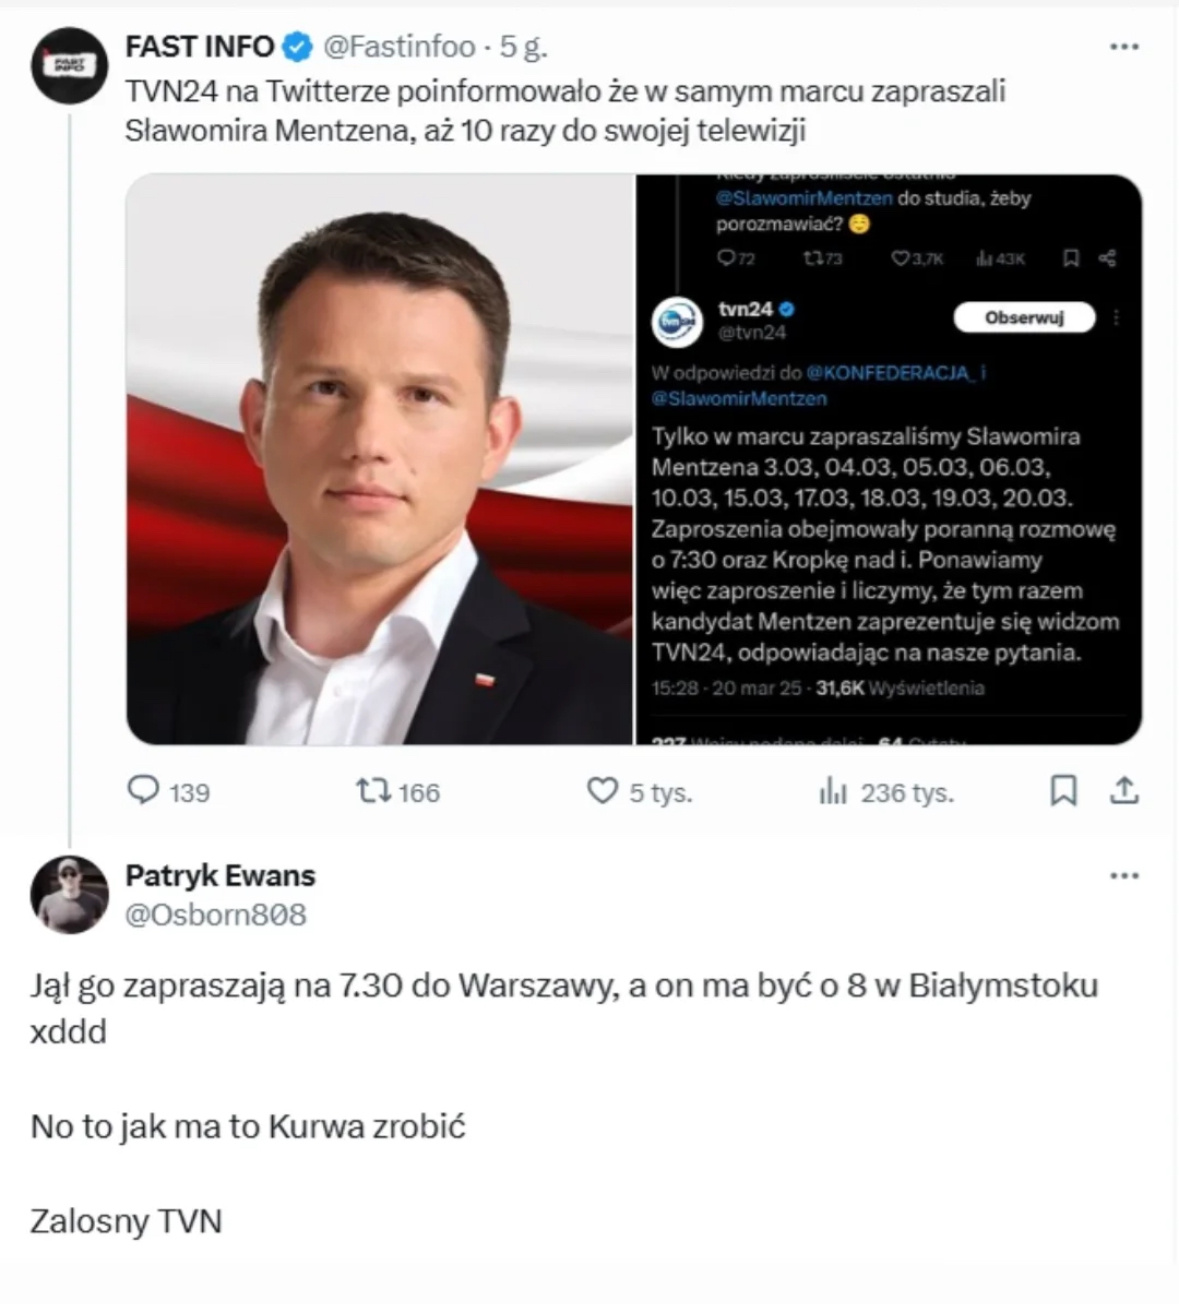
Task: Click the FAST INFO verified badge
Action: (x=297, y=46)
